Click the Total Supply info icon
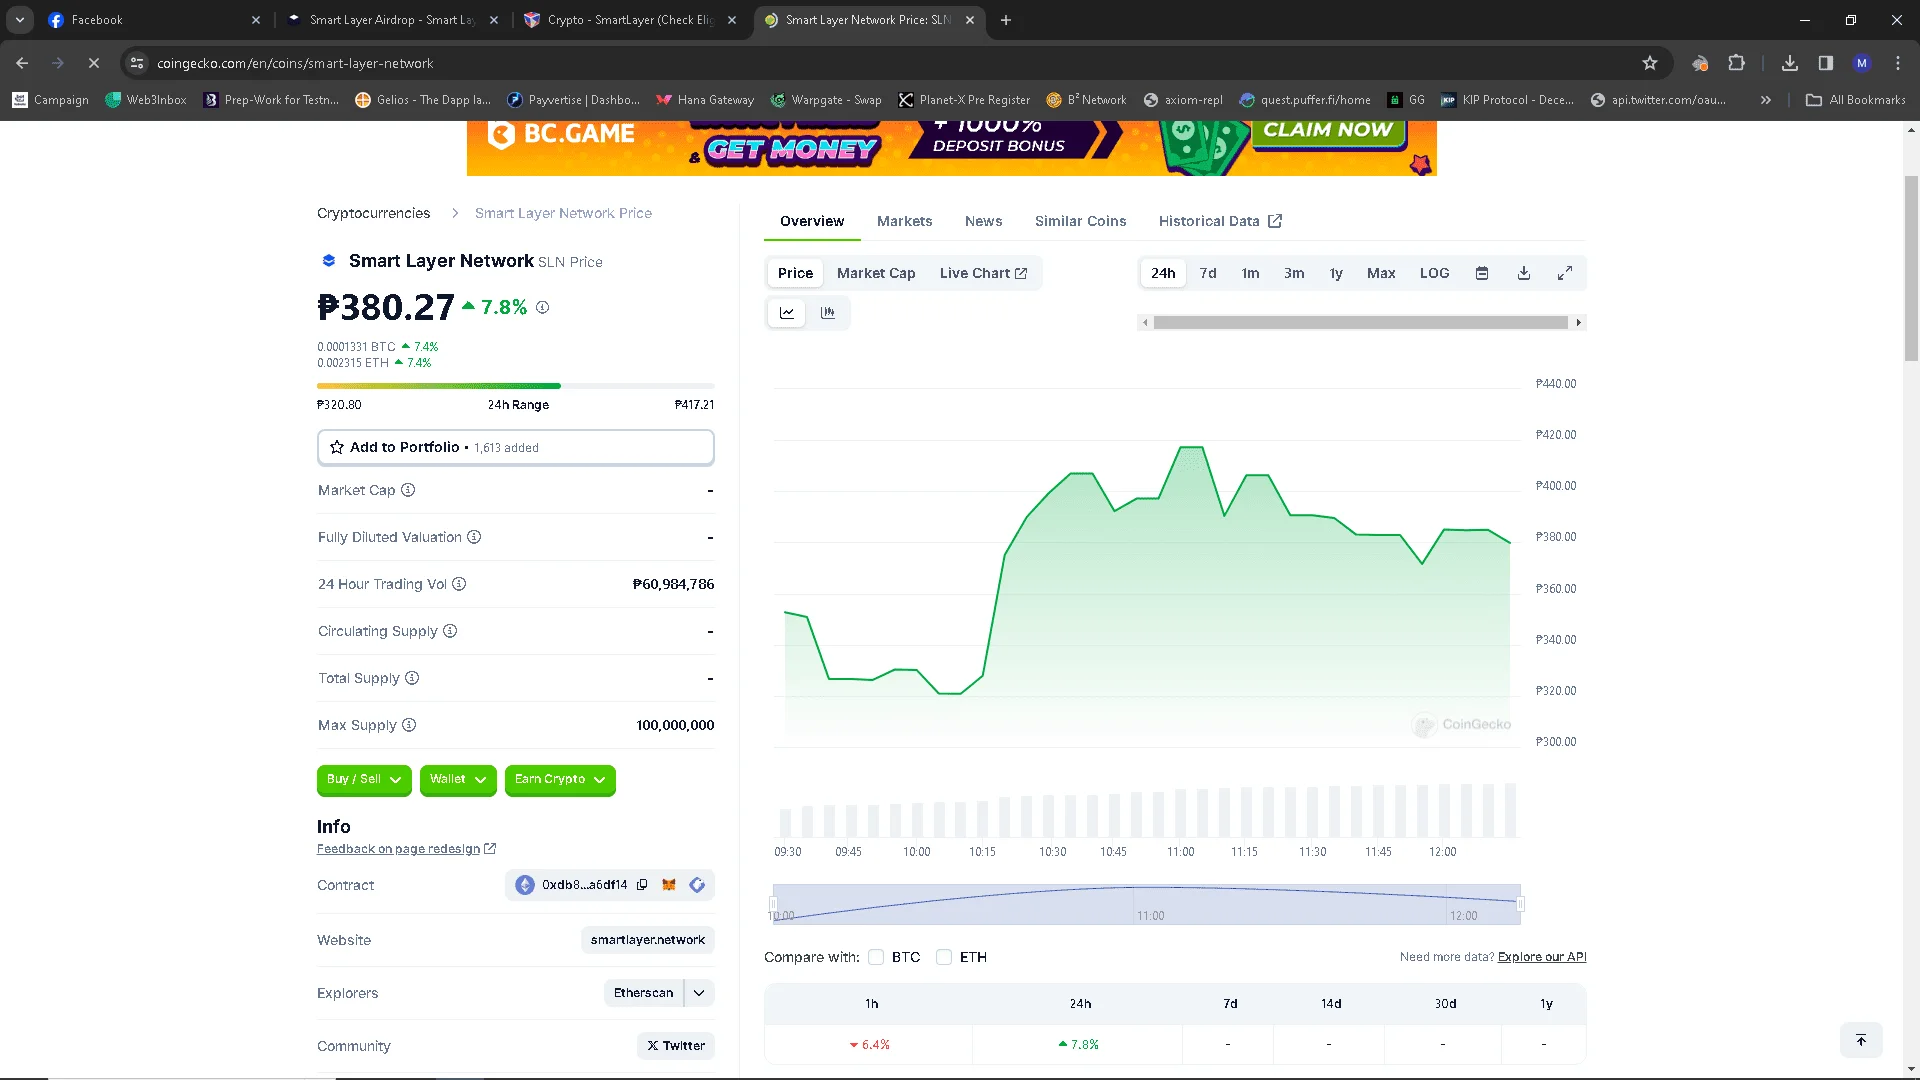The image size is (1920, 1080). [412, 678]
